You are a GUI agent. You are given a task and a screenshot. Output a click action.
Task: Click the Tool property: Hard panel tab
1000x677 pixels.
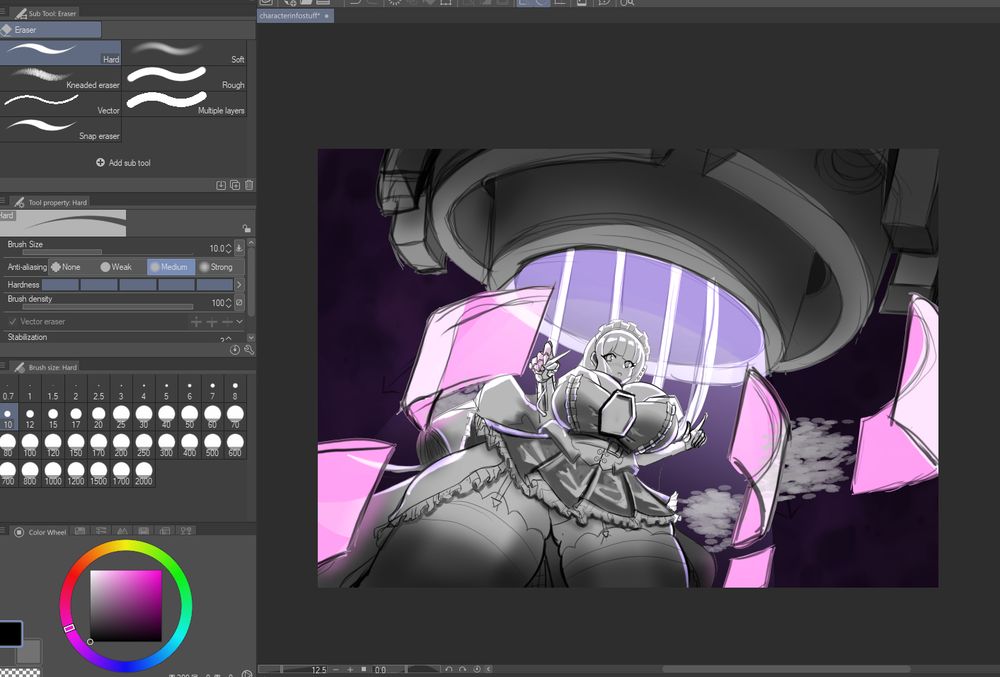pyautogui.click(x=51, y=202)
